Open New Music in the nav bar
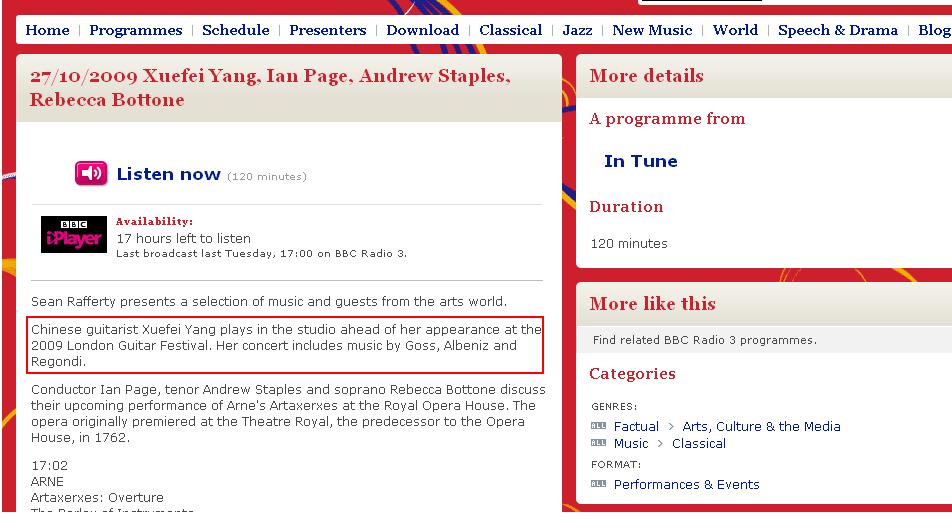This screenshot has height=528, width=952. click(x=652, y=30)
